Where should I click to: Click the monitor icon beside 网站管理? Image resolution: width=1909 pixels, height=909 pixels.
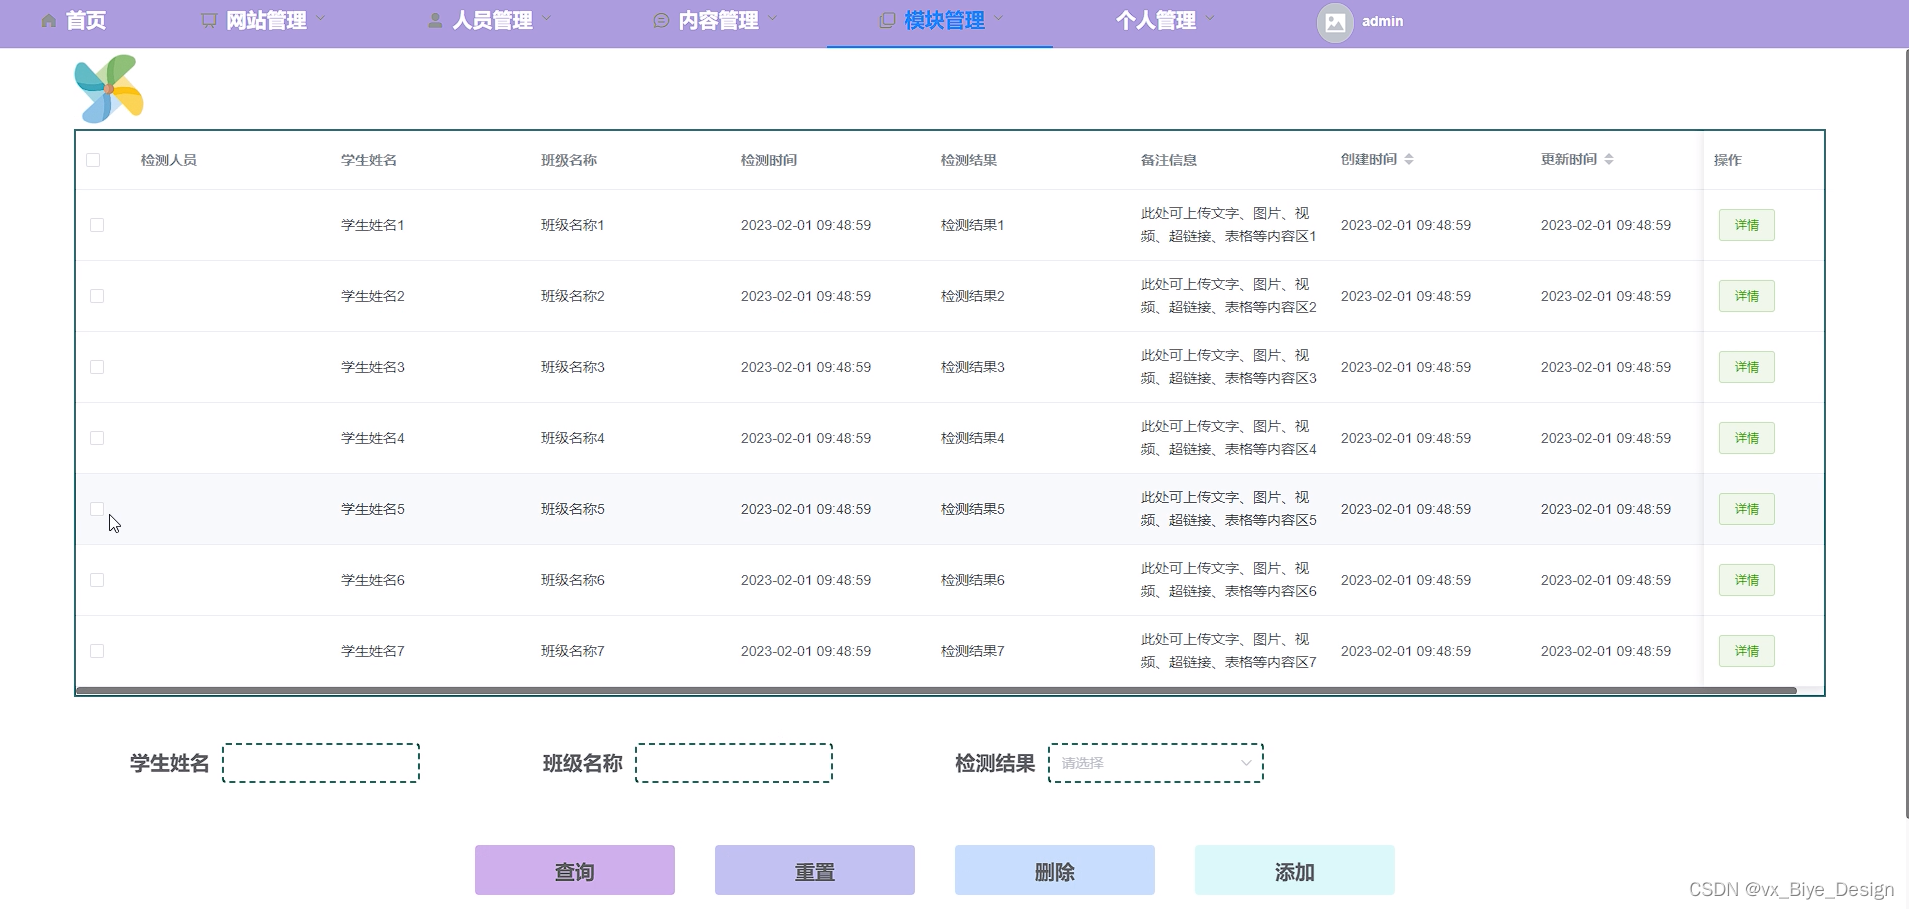(208, 20)
